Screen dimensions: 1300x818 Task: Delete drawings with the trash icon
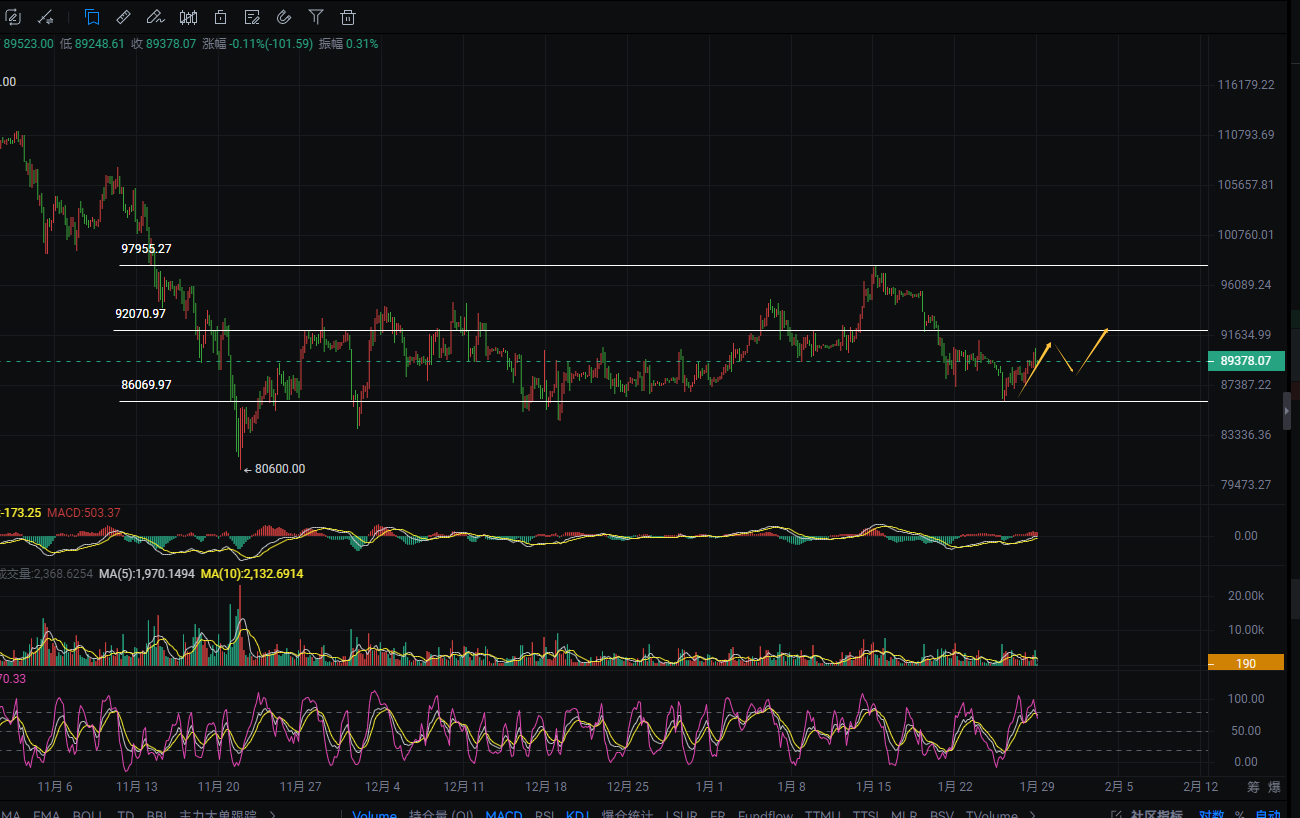[x=348, y=17]
